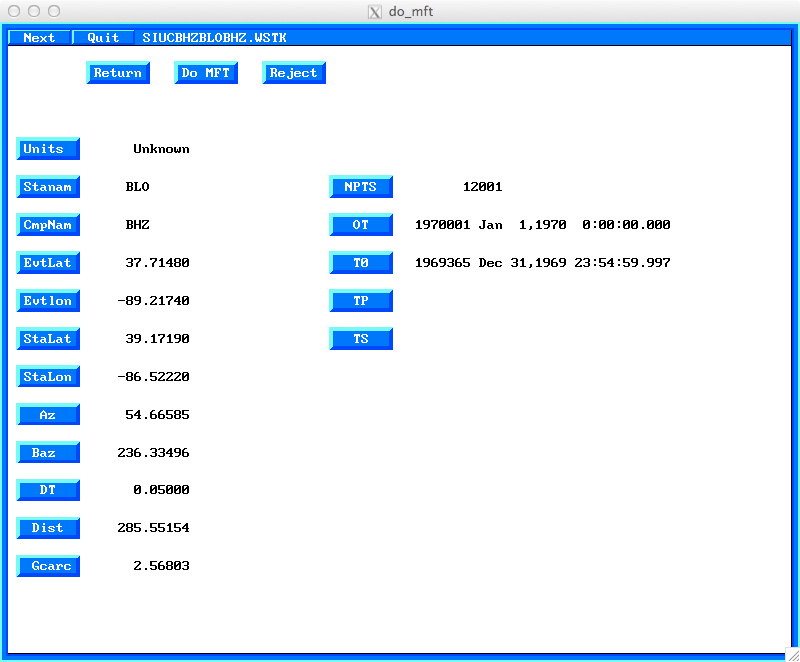Click the StaLon value -86.52220
Image resolution: width=800 pixels, height=662 pixels.
click(153, 377)
